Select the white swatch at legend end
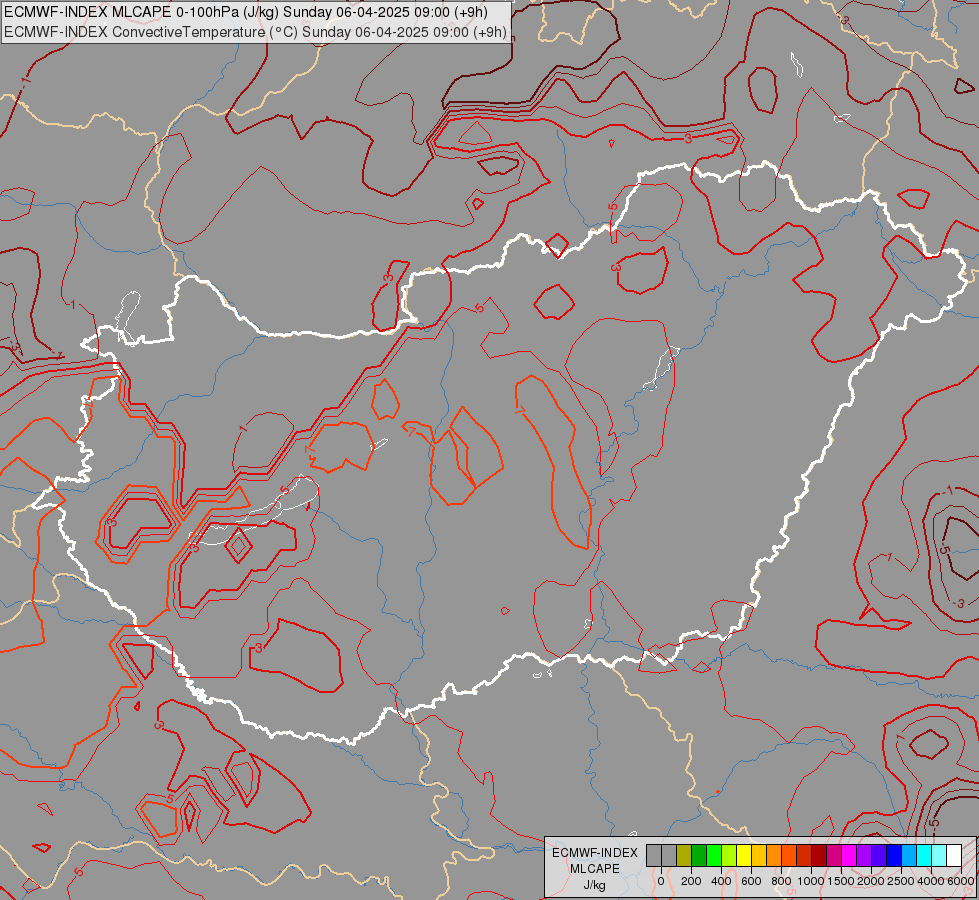 coord(954,855)
